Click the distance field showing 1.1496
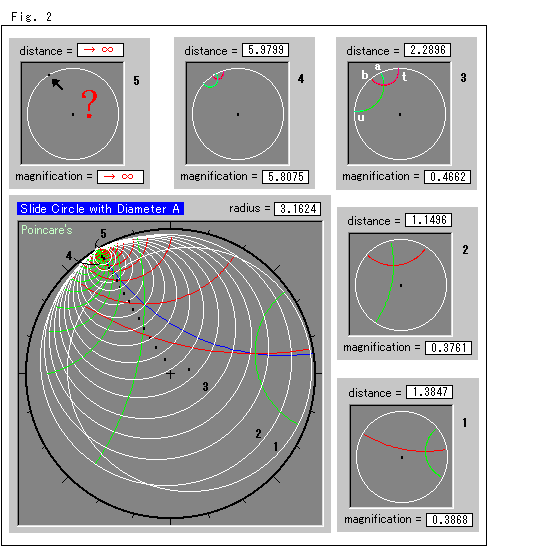The height and width of the screenshot is (559, 533). coord(429,220)
